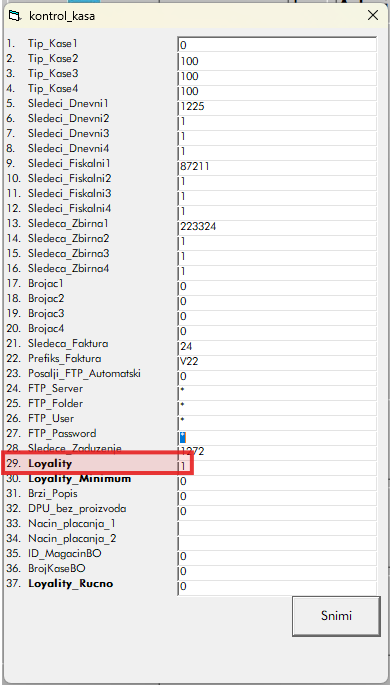Viewport: 390px width, 685px height.
Task: Click the Brojac3 input field
Action: pos(277,316)
